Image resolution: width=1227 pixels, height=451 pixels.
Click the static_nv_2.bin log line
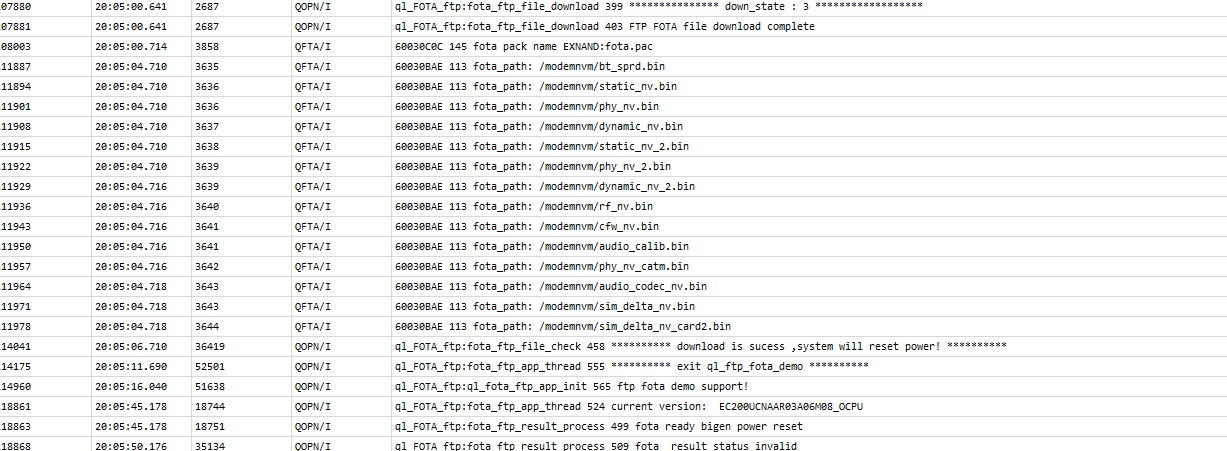[x=542, y=146]
